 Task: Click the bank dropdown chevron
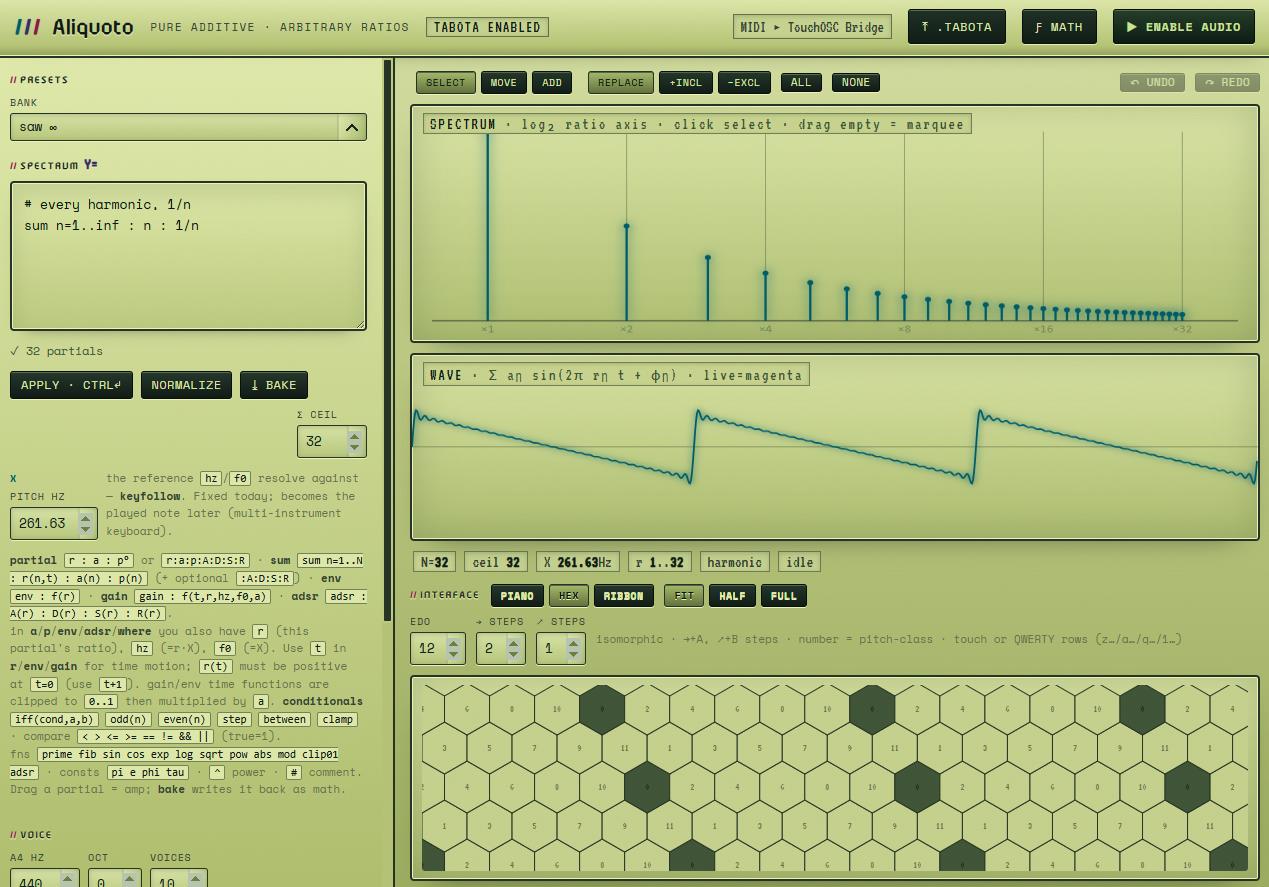(351, 127)
